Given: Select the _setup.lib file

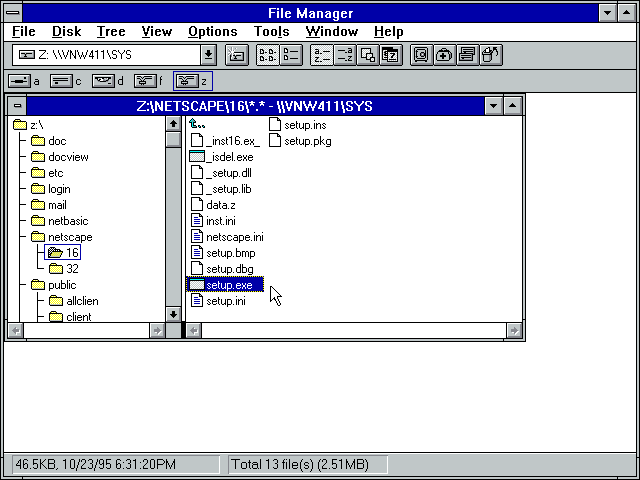Looking at the screenshot, I should [x=221, y=189].
